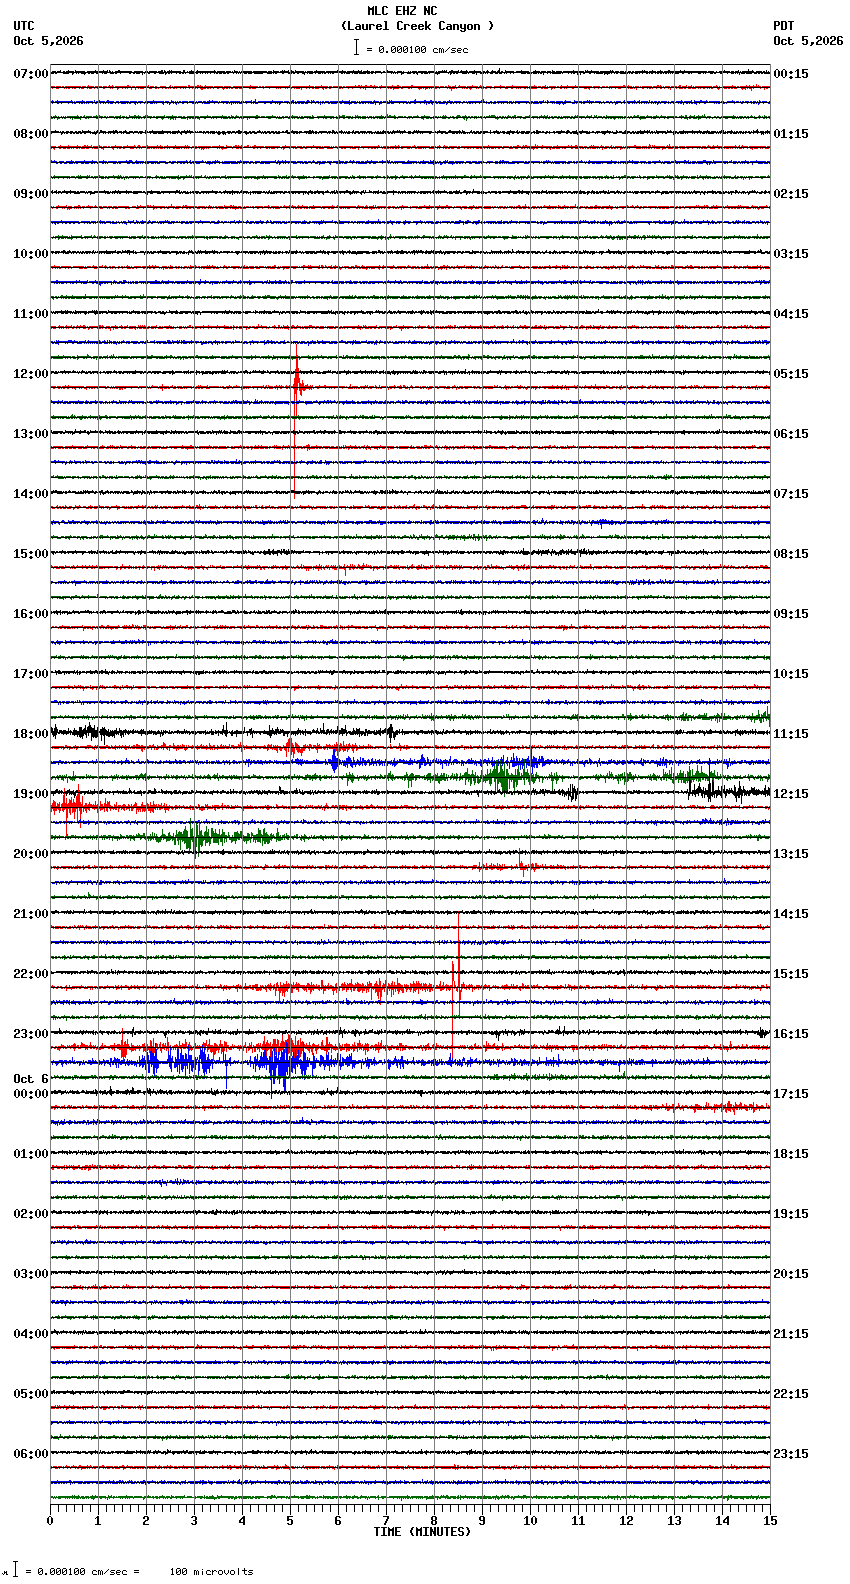Click the '21:15' PDT time label

pos(791,1334)
